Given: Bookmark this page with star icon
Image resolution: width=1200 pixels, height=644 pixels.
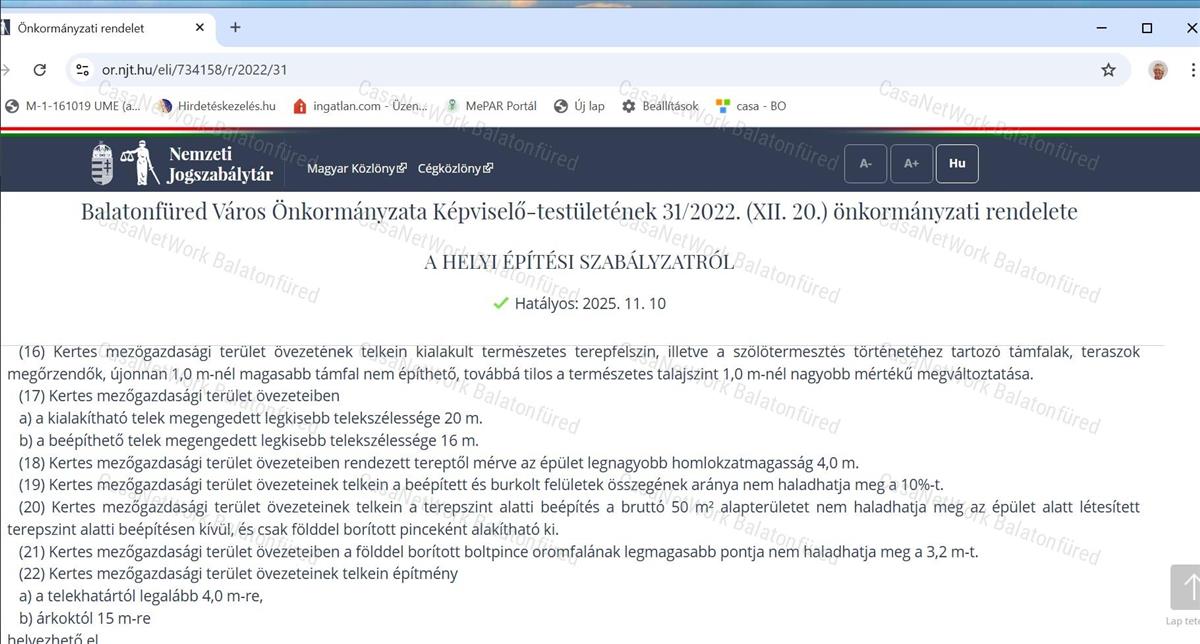Looking at the screenshot, I should pos(1108,70).
